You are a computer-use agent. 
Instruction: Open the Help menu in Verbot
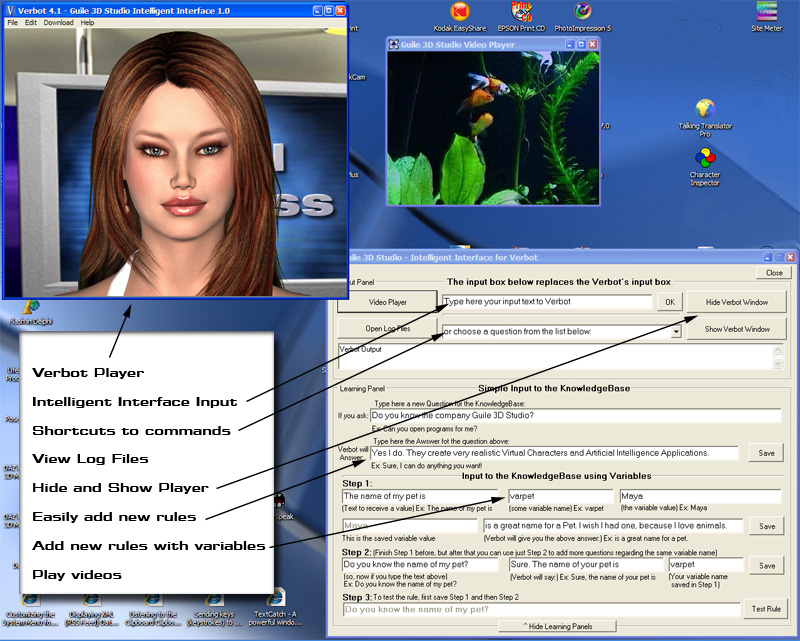click(87, 22)
